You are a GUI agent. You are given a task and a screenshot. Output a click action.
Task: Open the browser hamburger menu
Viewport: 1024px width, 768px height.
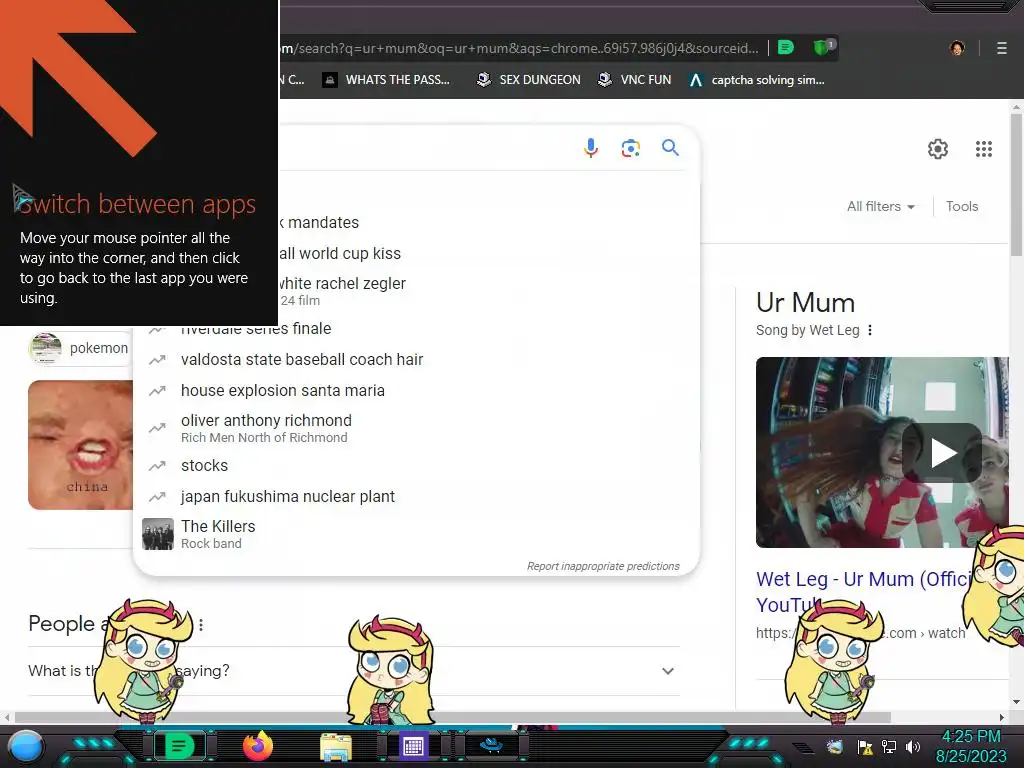click(1001, 48)
